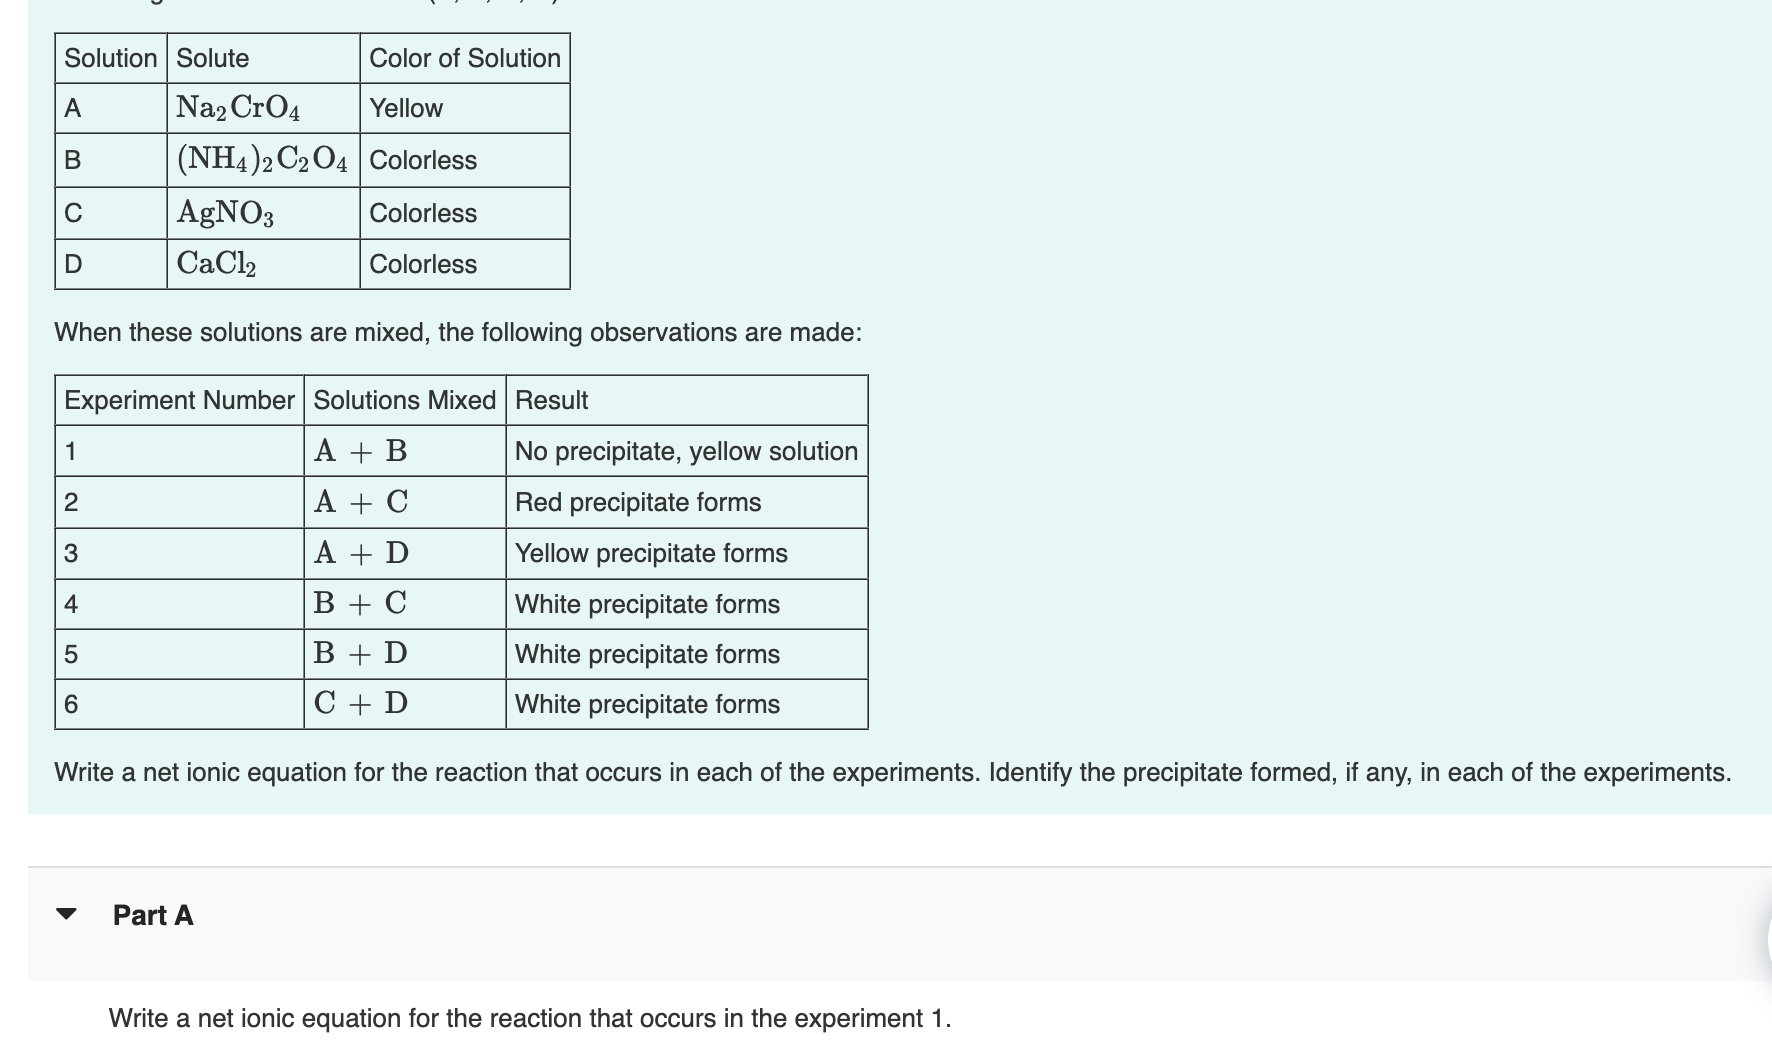This screenshot has height=1050, width=1772.
Task: Select the Colorless cell for Solution B
Action: 422,160
